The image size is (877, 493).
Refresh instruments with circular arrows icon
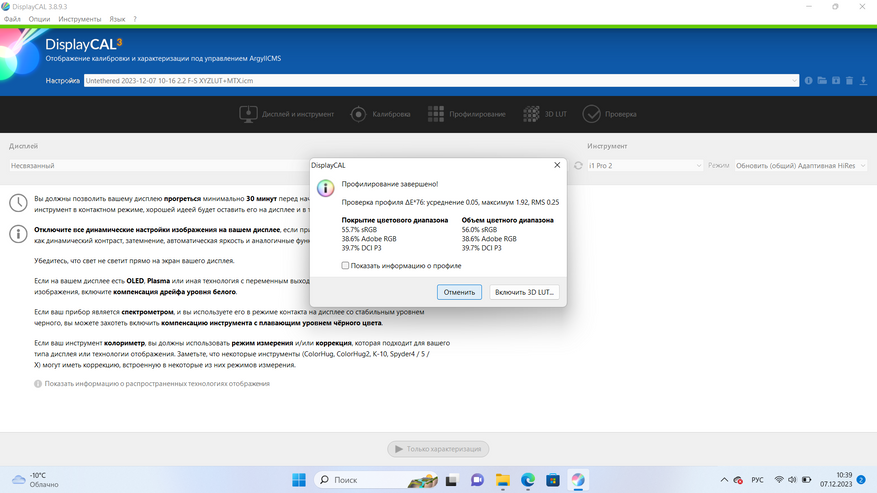[x=578, y=166]
